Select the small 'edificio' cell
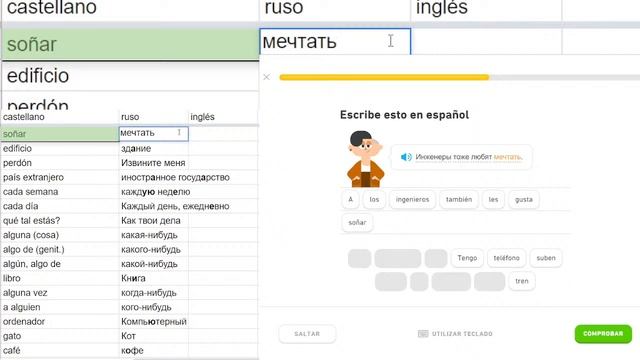640x360 pixels. [60, 149]
